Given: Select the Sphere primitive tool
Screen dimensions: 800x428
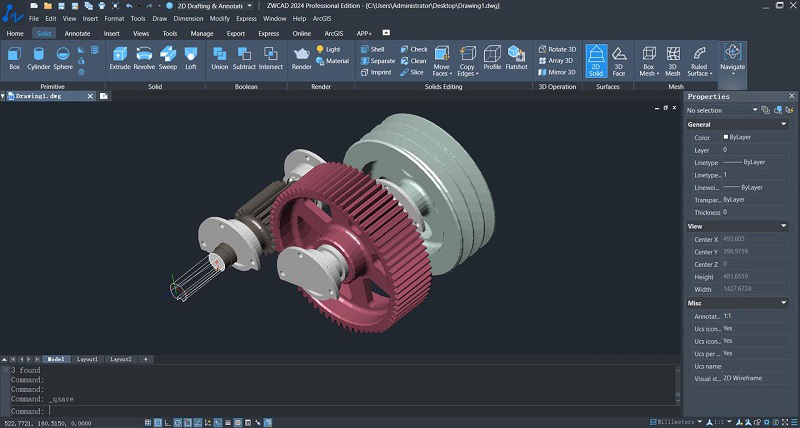Looking at the screenshot, I should (x=63, y=58).
